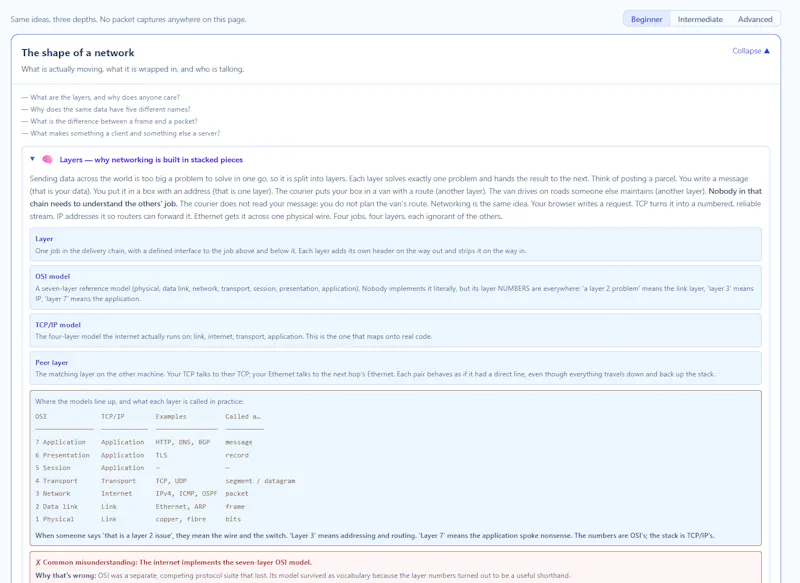Image resolution: width=800 pixels, height=583 pixels.
Task: Click examples cell 'copper, fibre'
Action: (181, 519)
